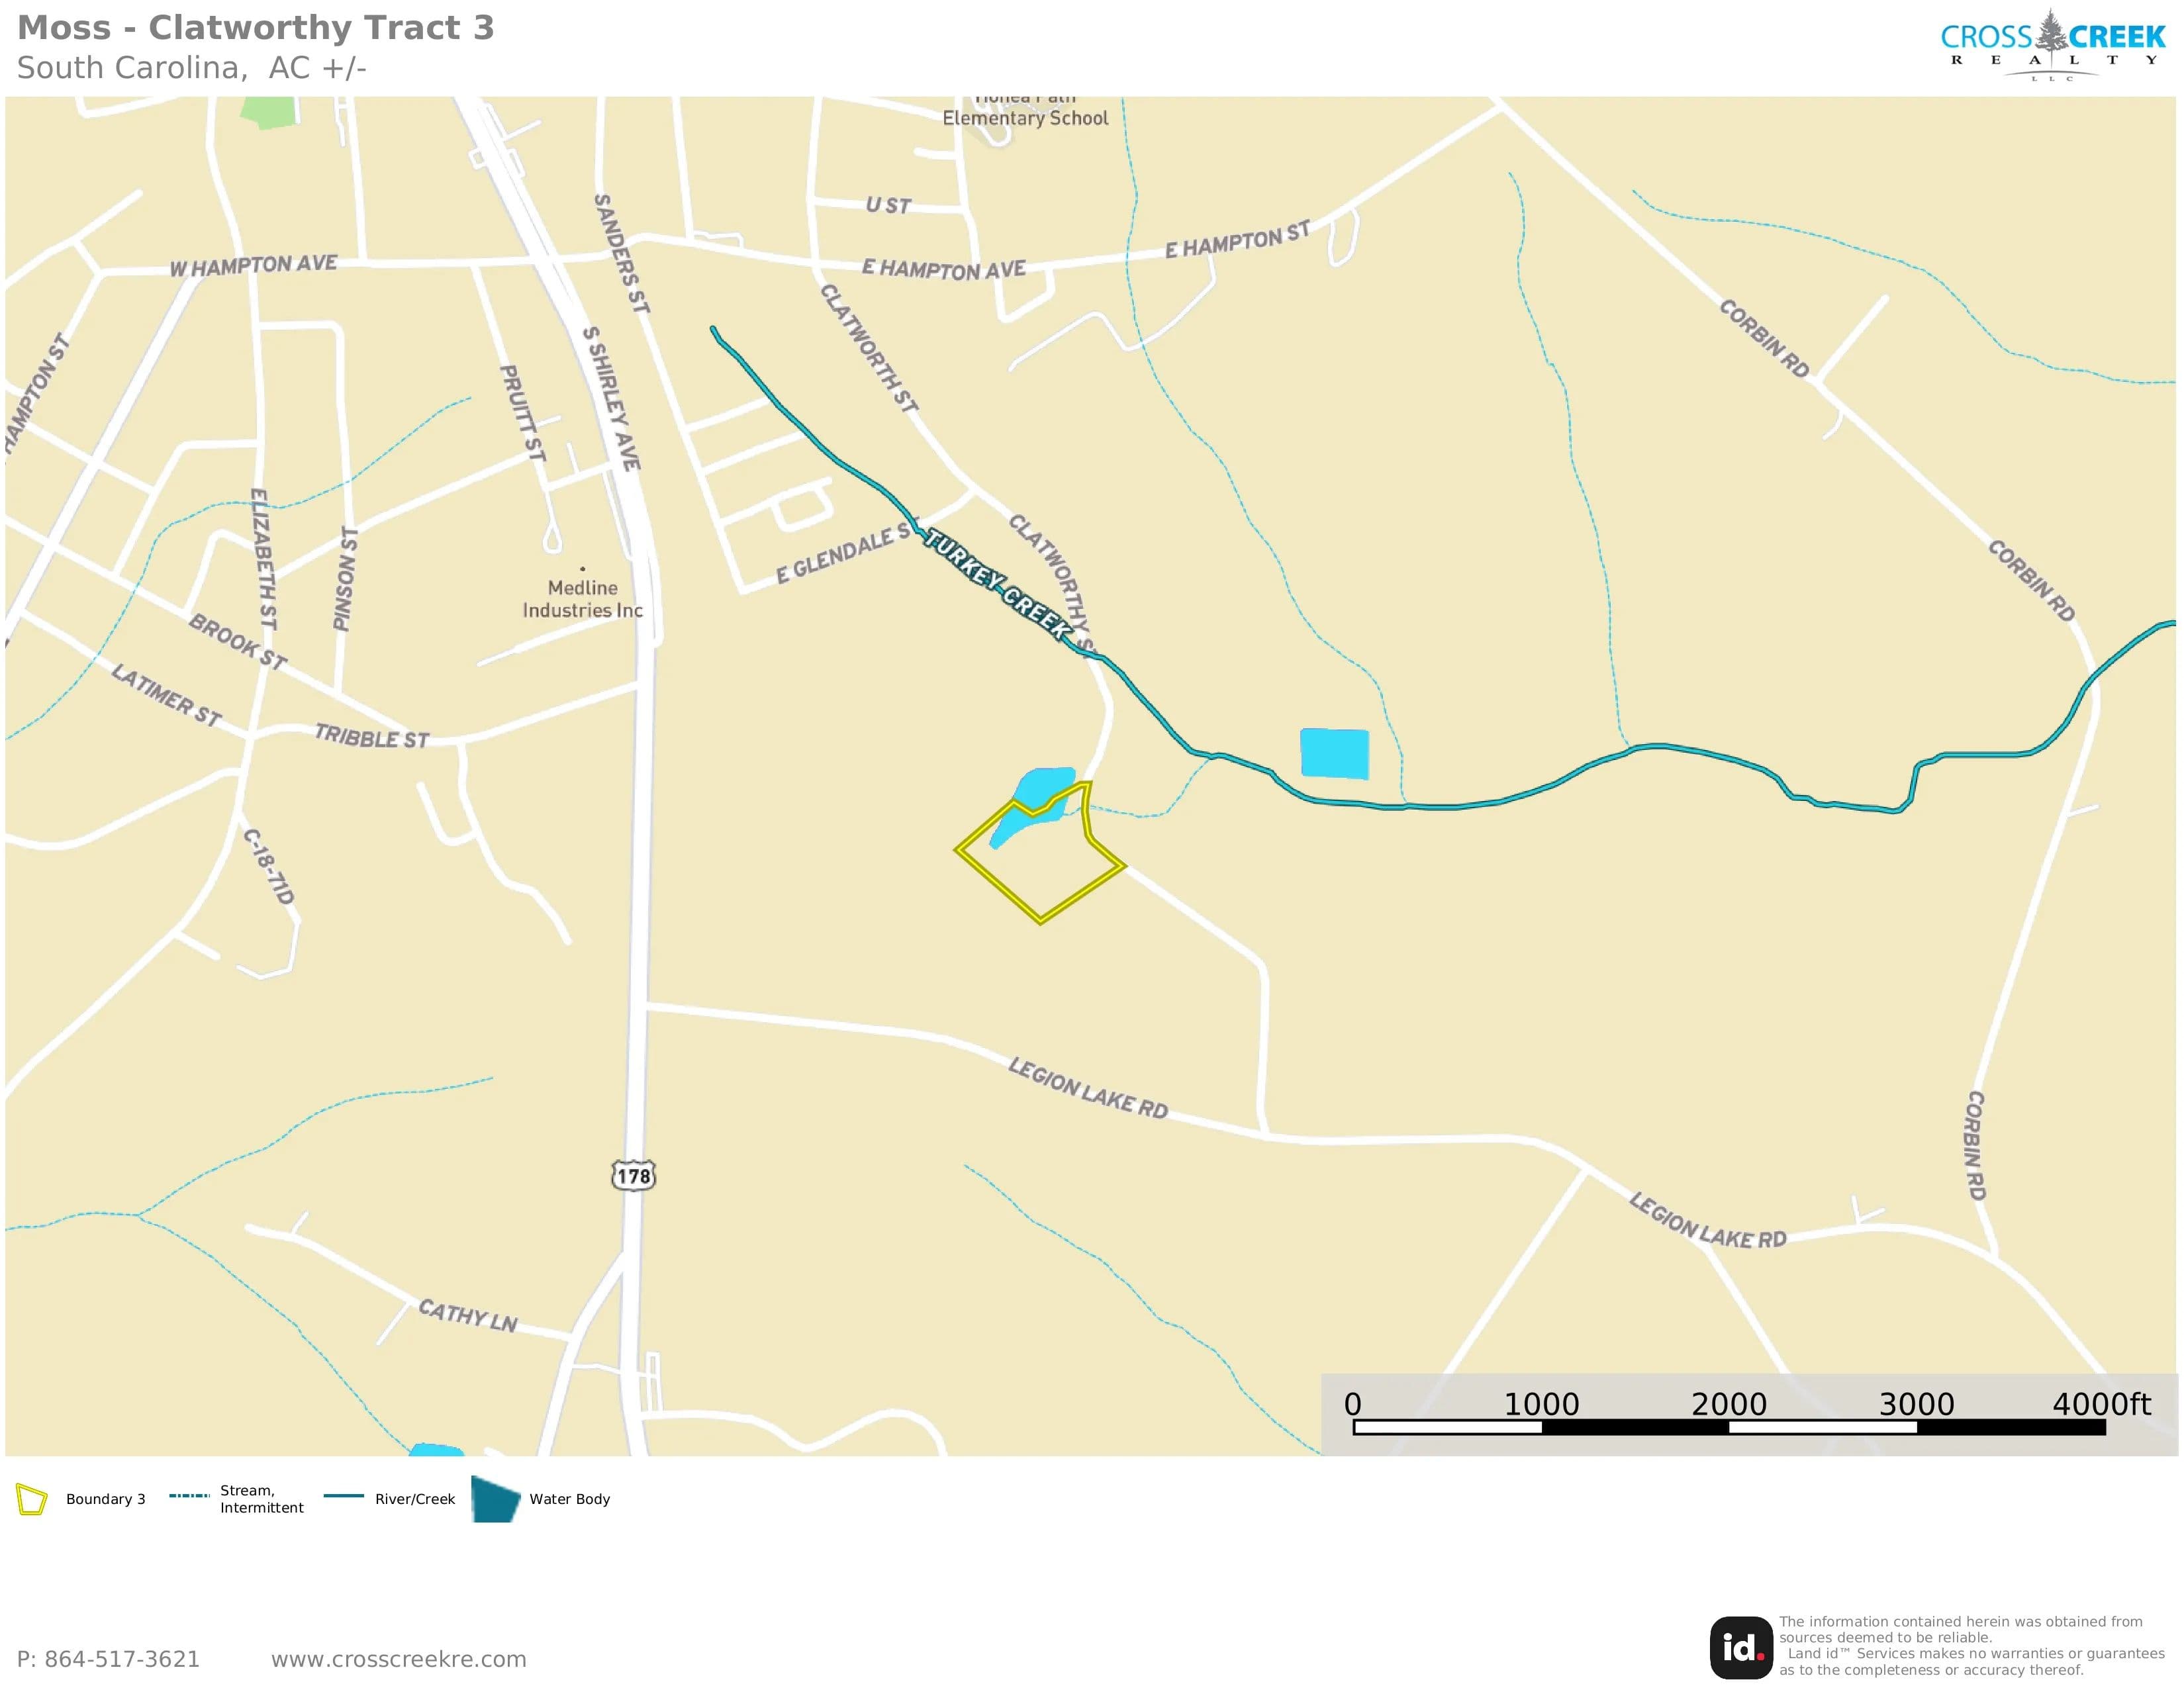Click the intermittent stream legend dashed line
Image resolution: width=2184 pixels, height=1688 pixels.
pyautogui.click(x=189, y=1496)
